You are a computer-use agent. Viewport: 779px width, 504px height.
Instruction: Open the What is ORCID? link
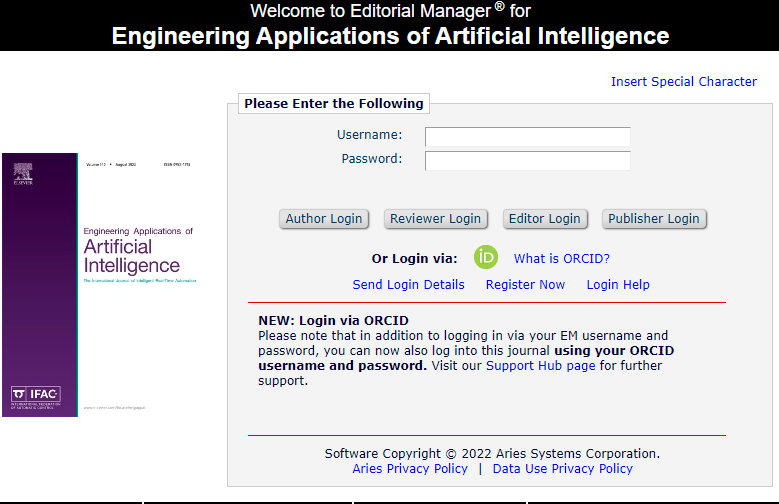click(x=561, y=258)
